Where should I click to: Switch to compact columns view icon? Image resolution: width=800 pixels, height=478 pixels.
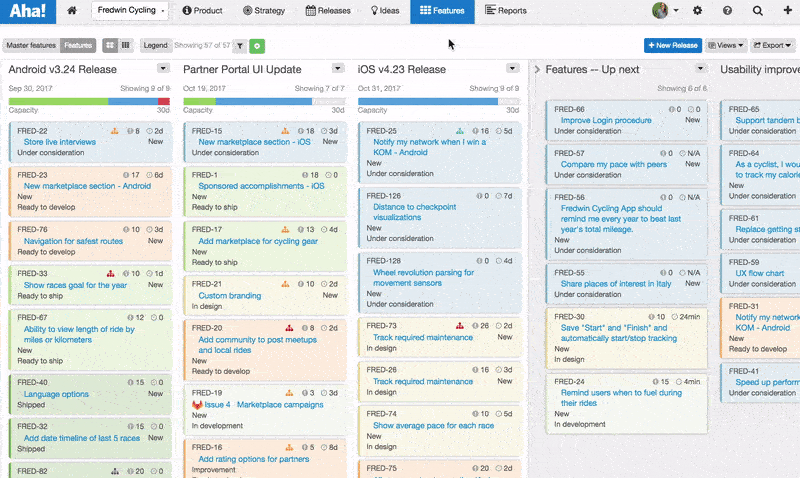(x=126, y=45)
